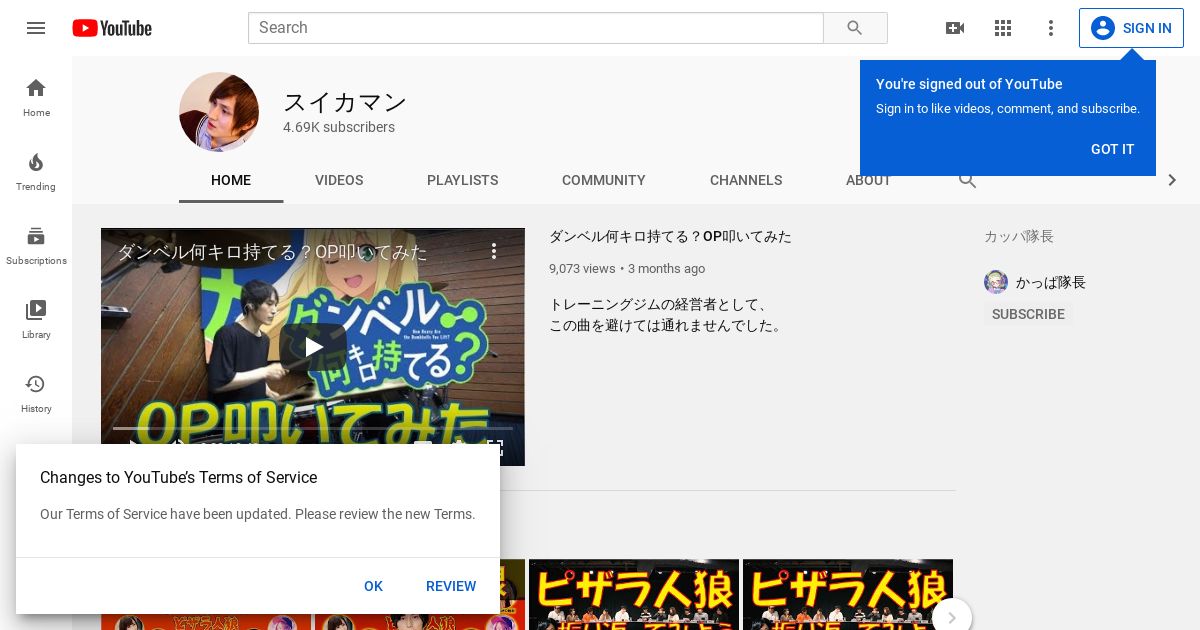Dismiss the tooltip with GOT IT
Viewport: 1200px width, 630px height.
point(1113,149)
